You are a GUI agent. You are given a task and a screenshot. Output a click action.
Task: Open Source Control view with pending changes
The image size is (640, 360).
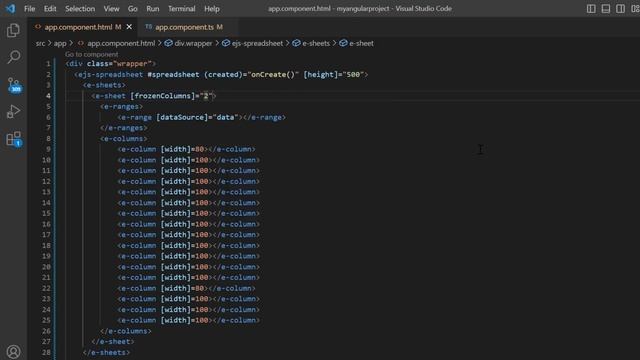(14, 85)
